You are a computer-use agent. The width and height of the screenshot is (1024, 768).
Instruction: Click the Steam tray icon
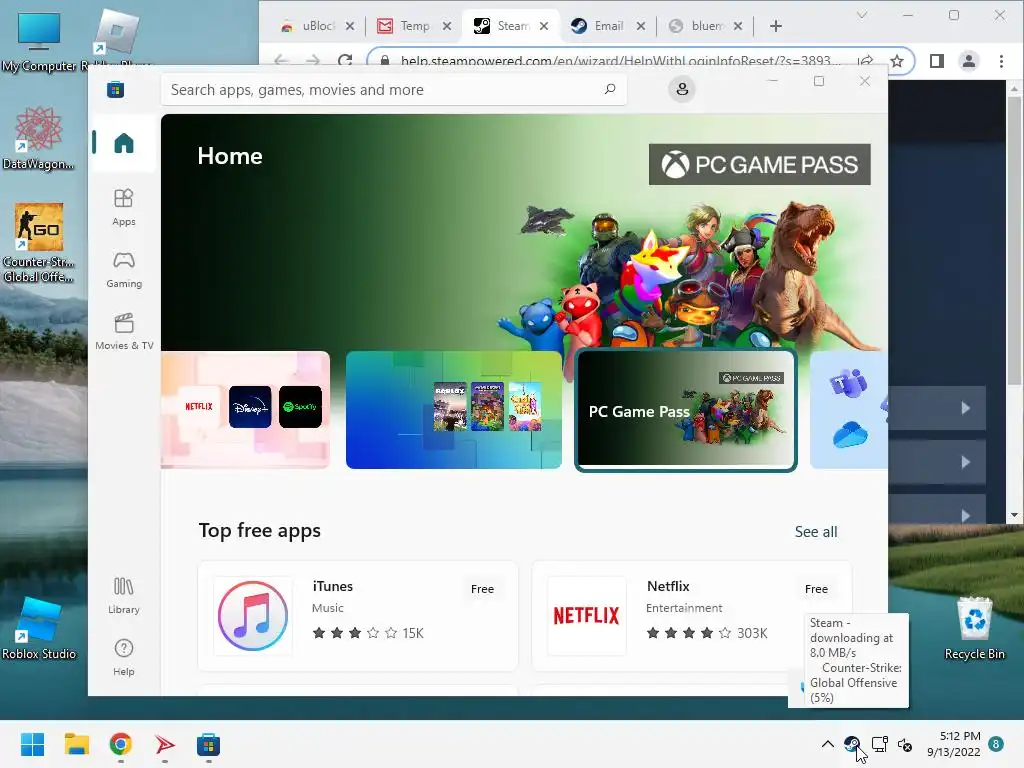point(852,744)
